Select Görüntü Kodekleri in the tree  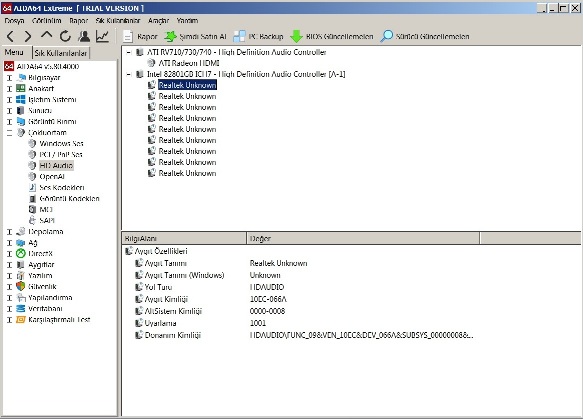pyautogui.click(x=70, y=199)
